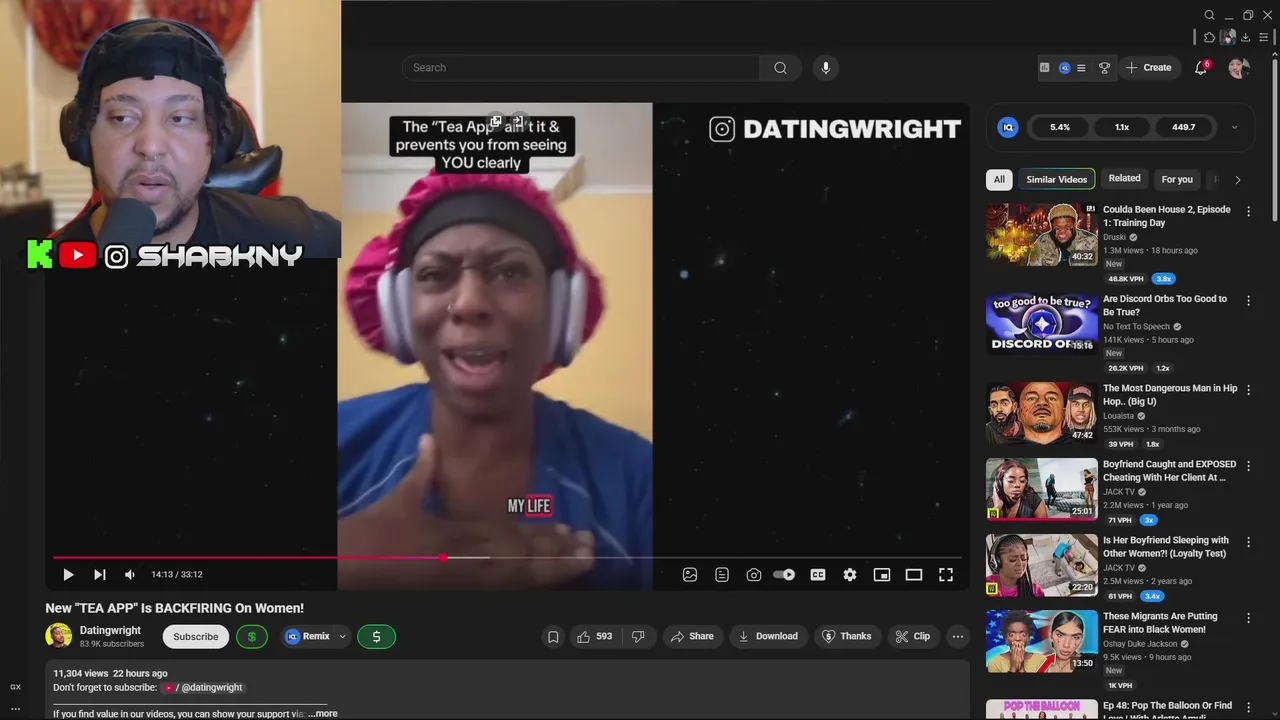Like the video (593)

[x=595, y=636]
